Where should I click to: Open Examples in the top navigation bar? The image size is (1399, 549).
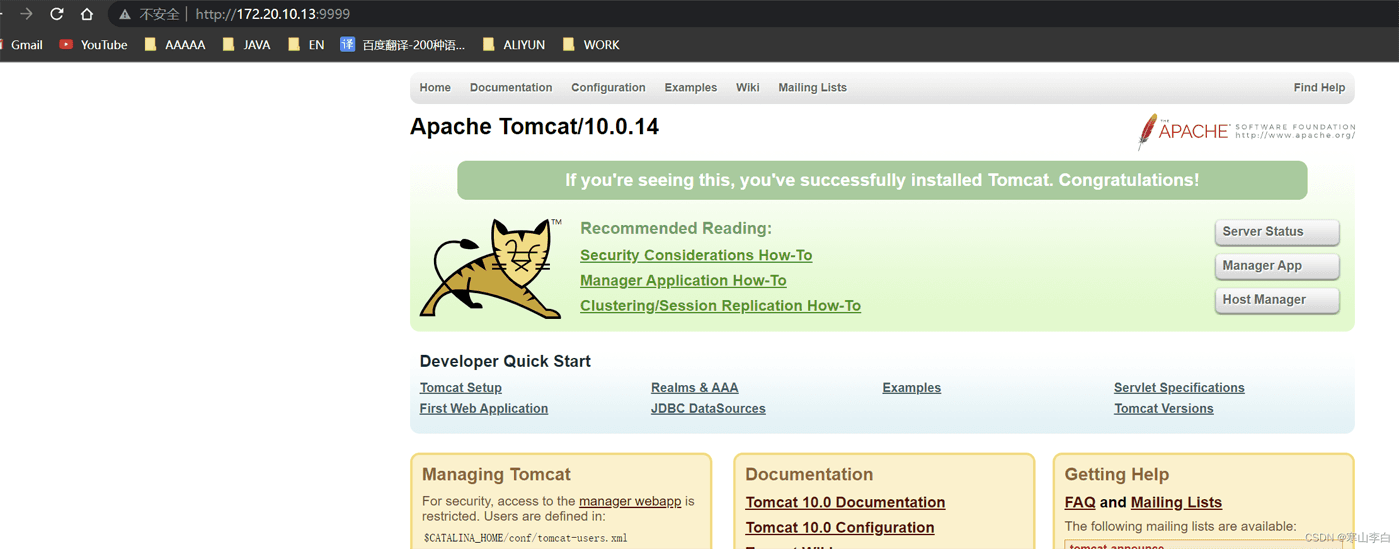click(691, 88)
